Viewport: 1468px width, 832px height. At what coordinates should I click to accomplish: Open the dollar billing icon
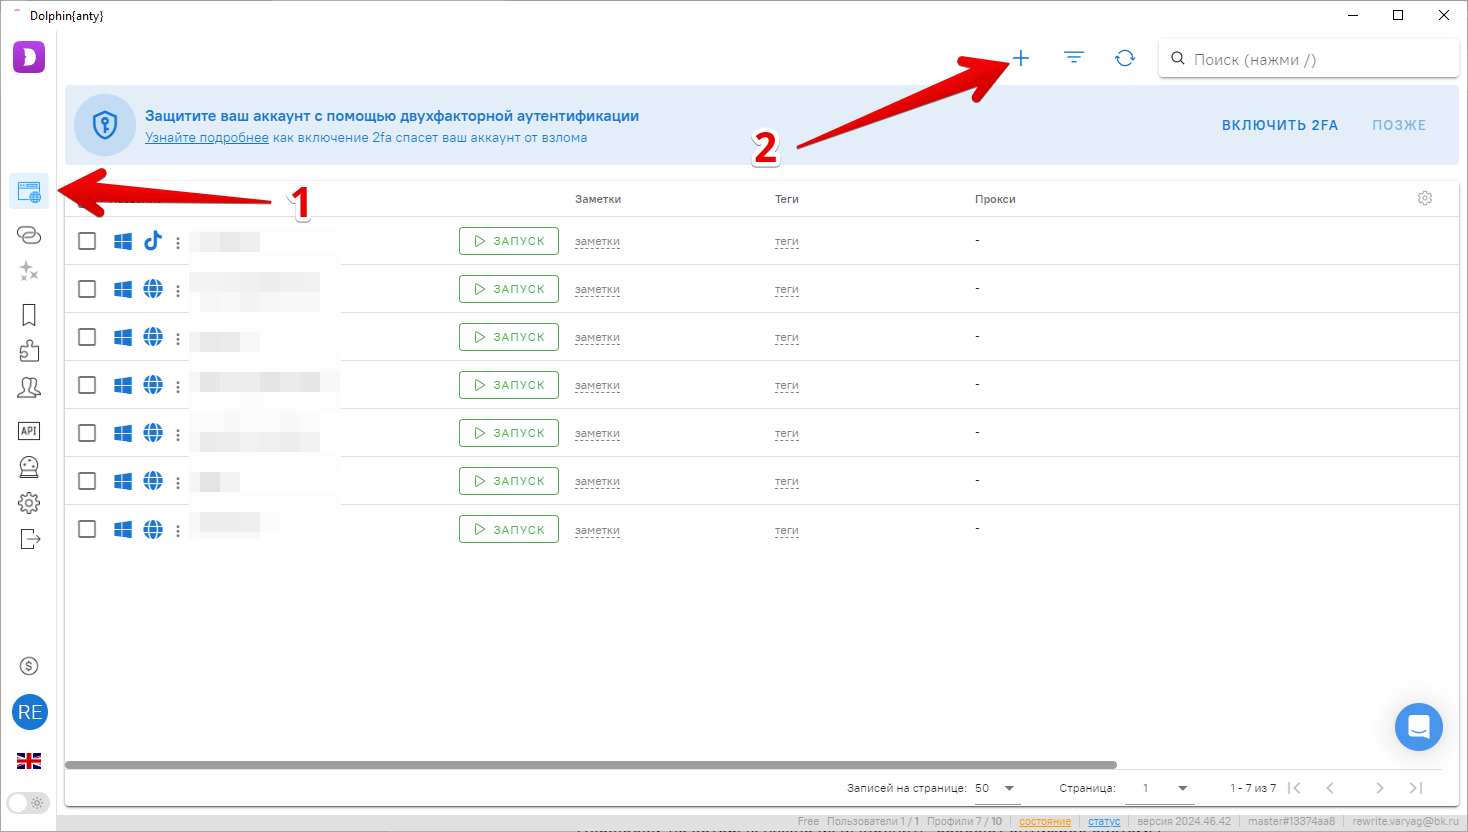tap(29, 666)
